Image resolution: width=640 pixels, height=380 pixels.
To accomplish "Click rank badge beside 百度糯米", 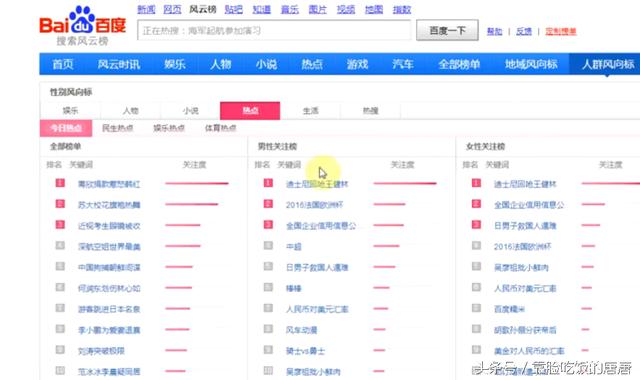I will [476, 308].
